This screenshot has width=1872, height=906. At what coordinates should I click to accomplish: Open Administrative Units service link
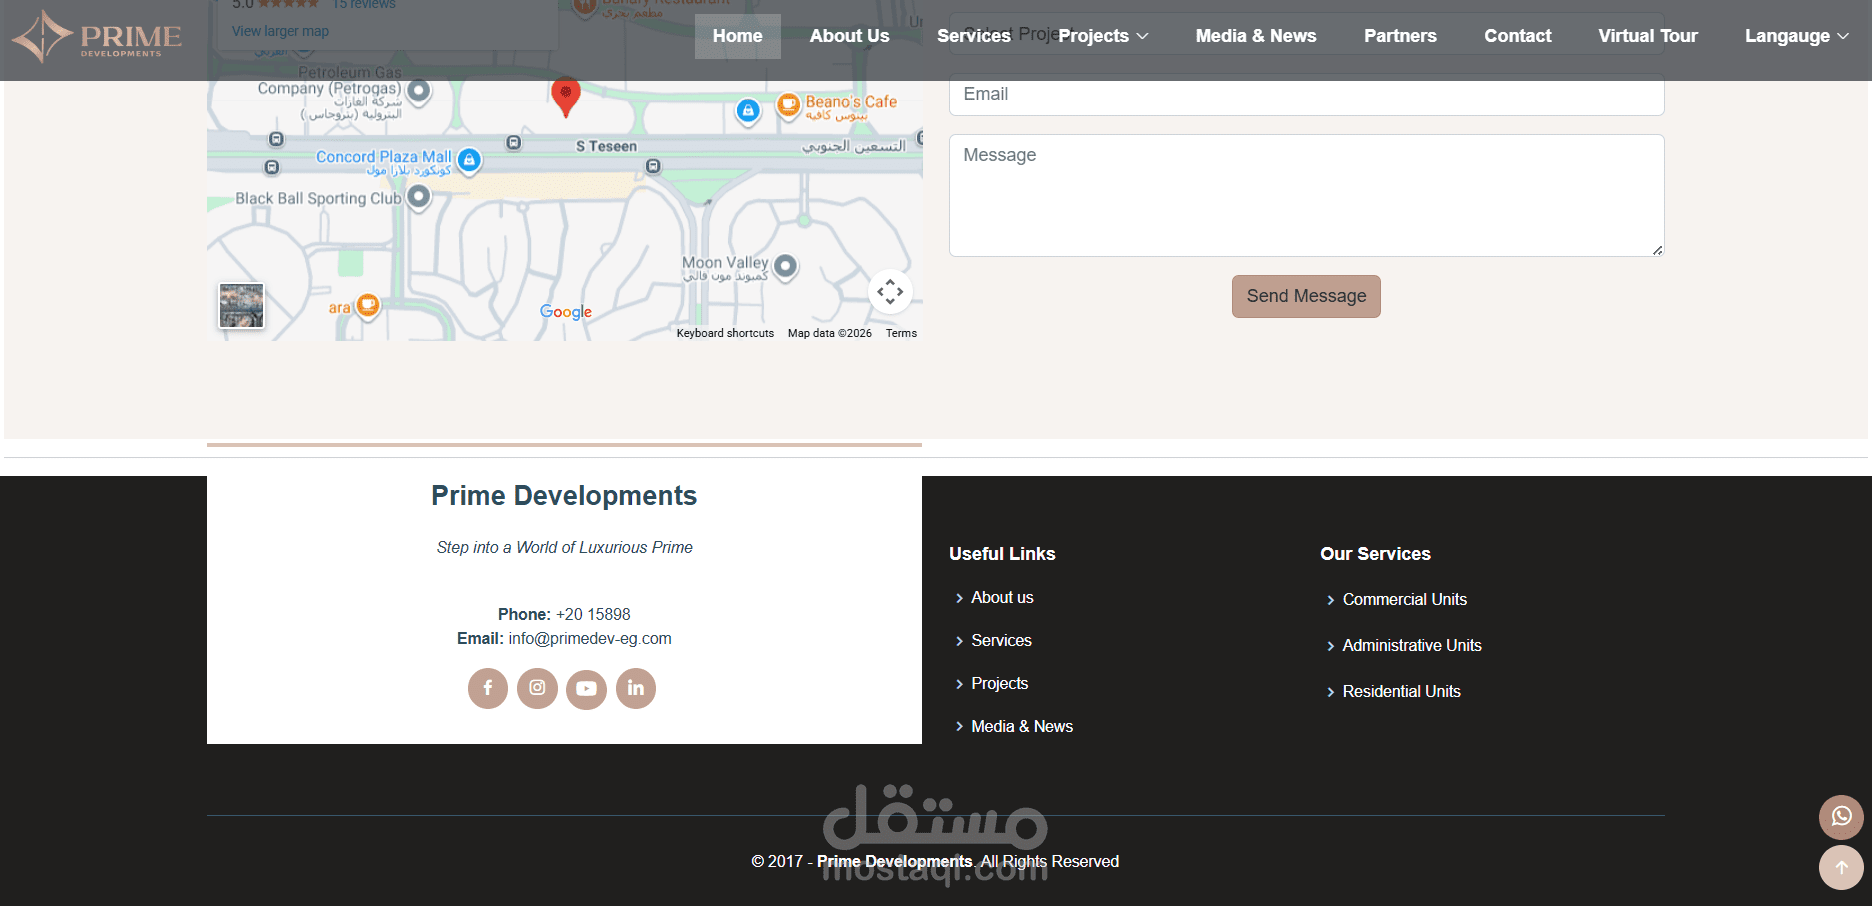1412,645
